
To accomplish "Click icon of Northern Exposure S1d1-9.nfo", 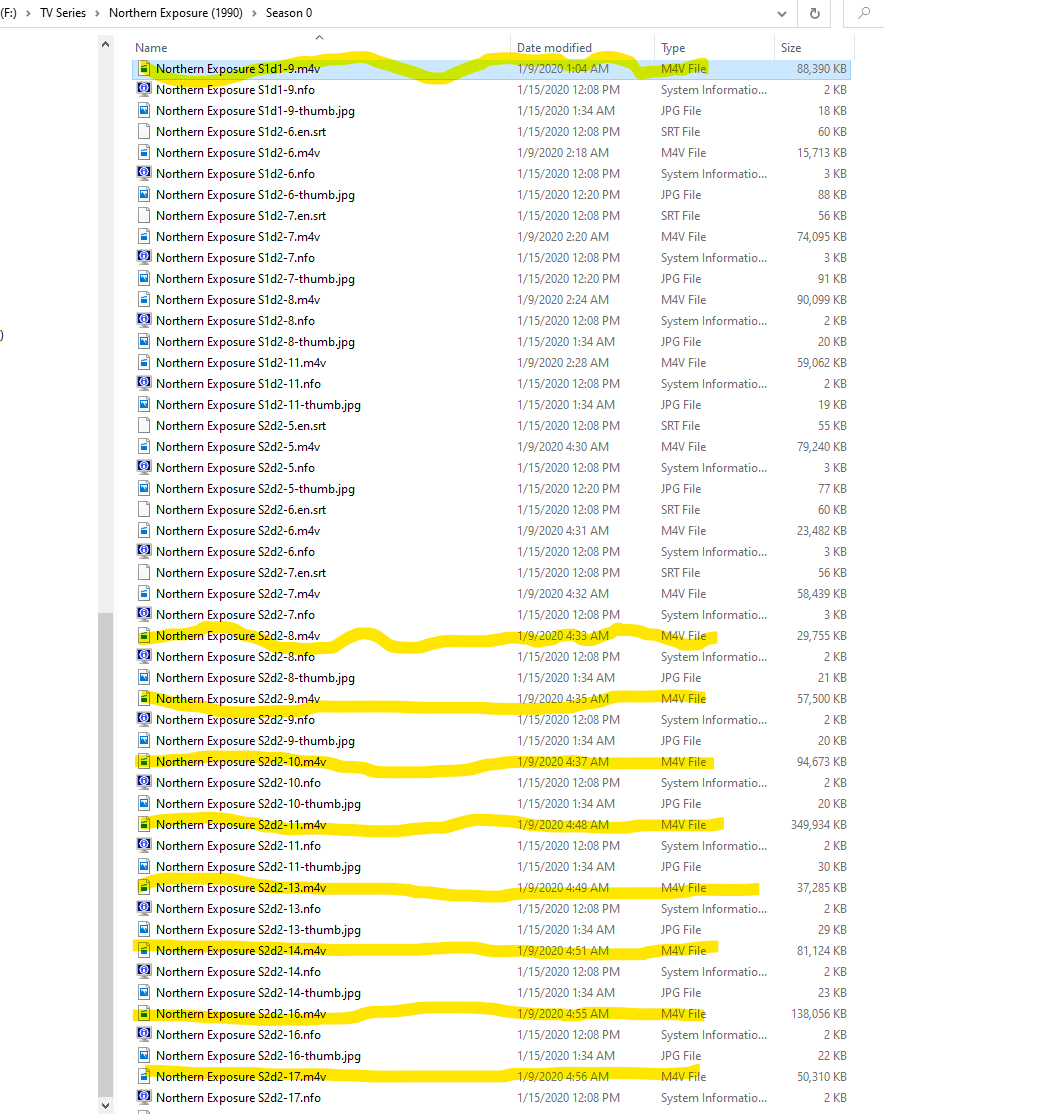I will point(144,89).
